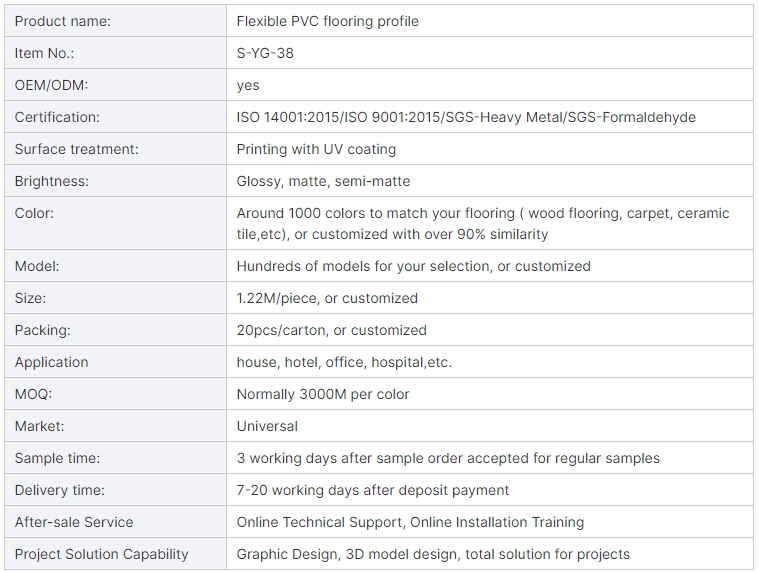Click the "After-sale Service" label
This screenshot has width=759, height=572.
(74, 522)
